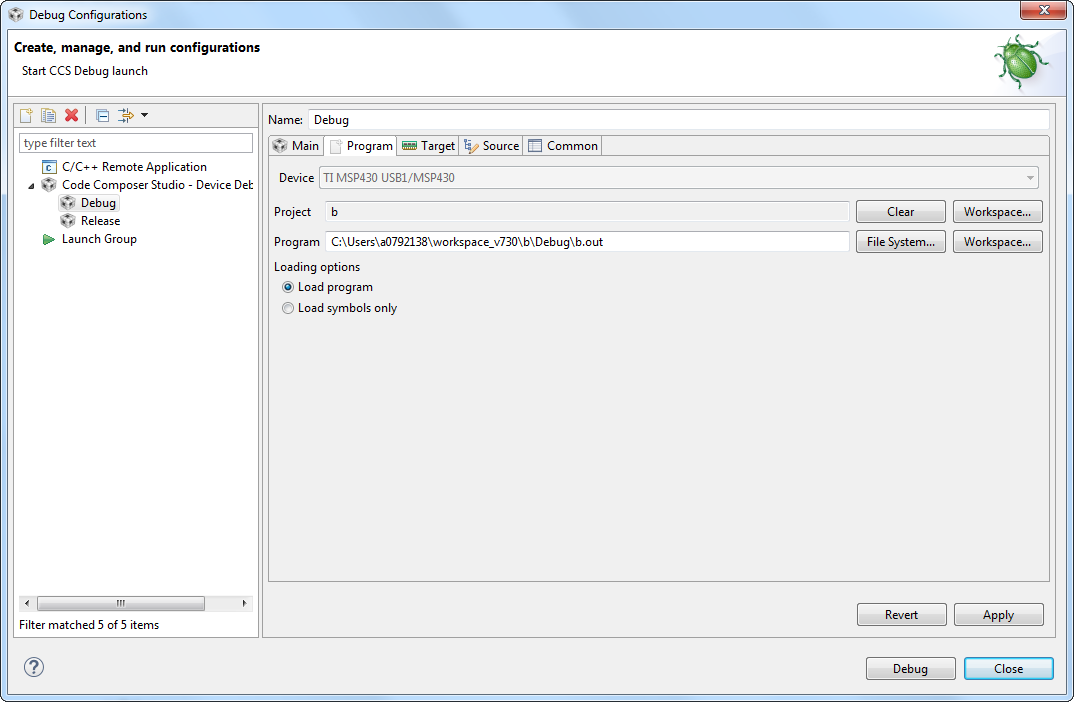Click the tree scrollbar left arrow
Screen dimensions: 1074x702
click(27, 603)
